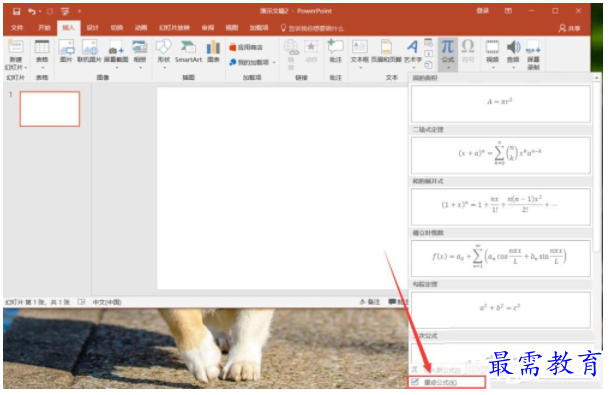
Task: Insert Header and Footer (页眉和页脚)
Action: (x=386, y=51)
